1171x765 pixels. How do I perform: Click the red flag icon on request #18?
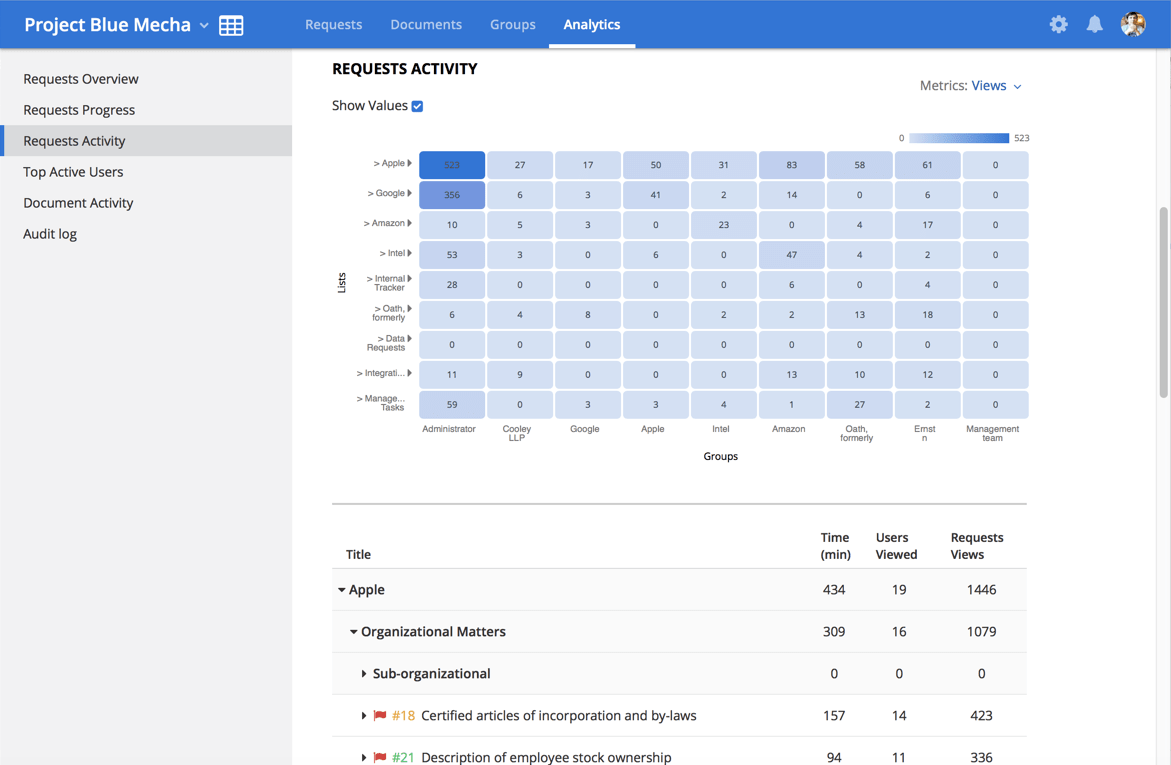coord(381,715)
